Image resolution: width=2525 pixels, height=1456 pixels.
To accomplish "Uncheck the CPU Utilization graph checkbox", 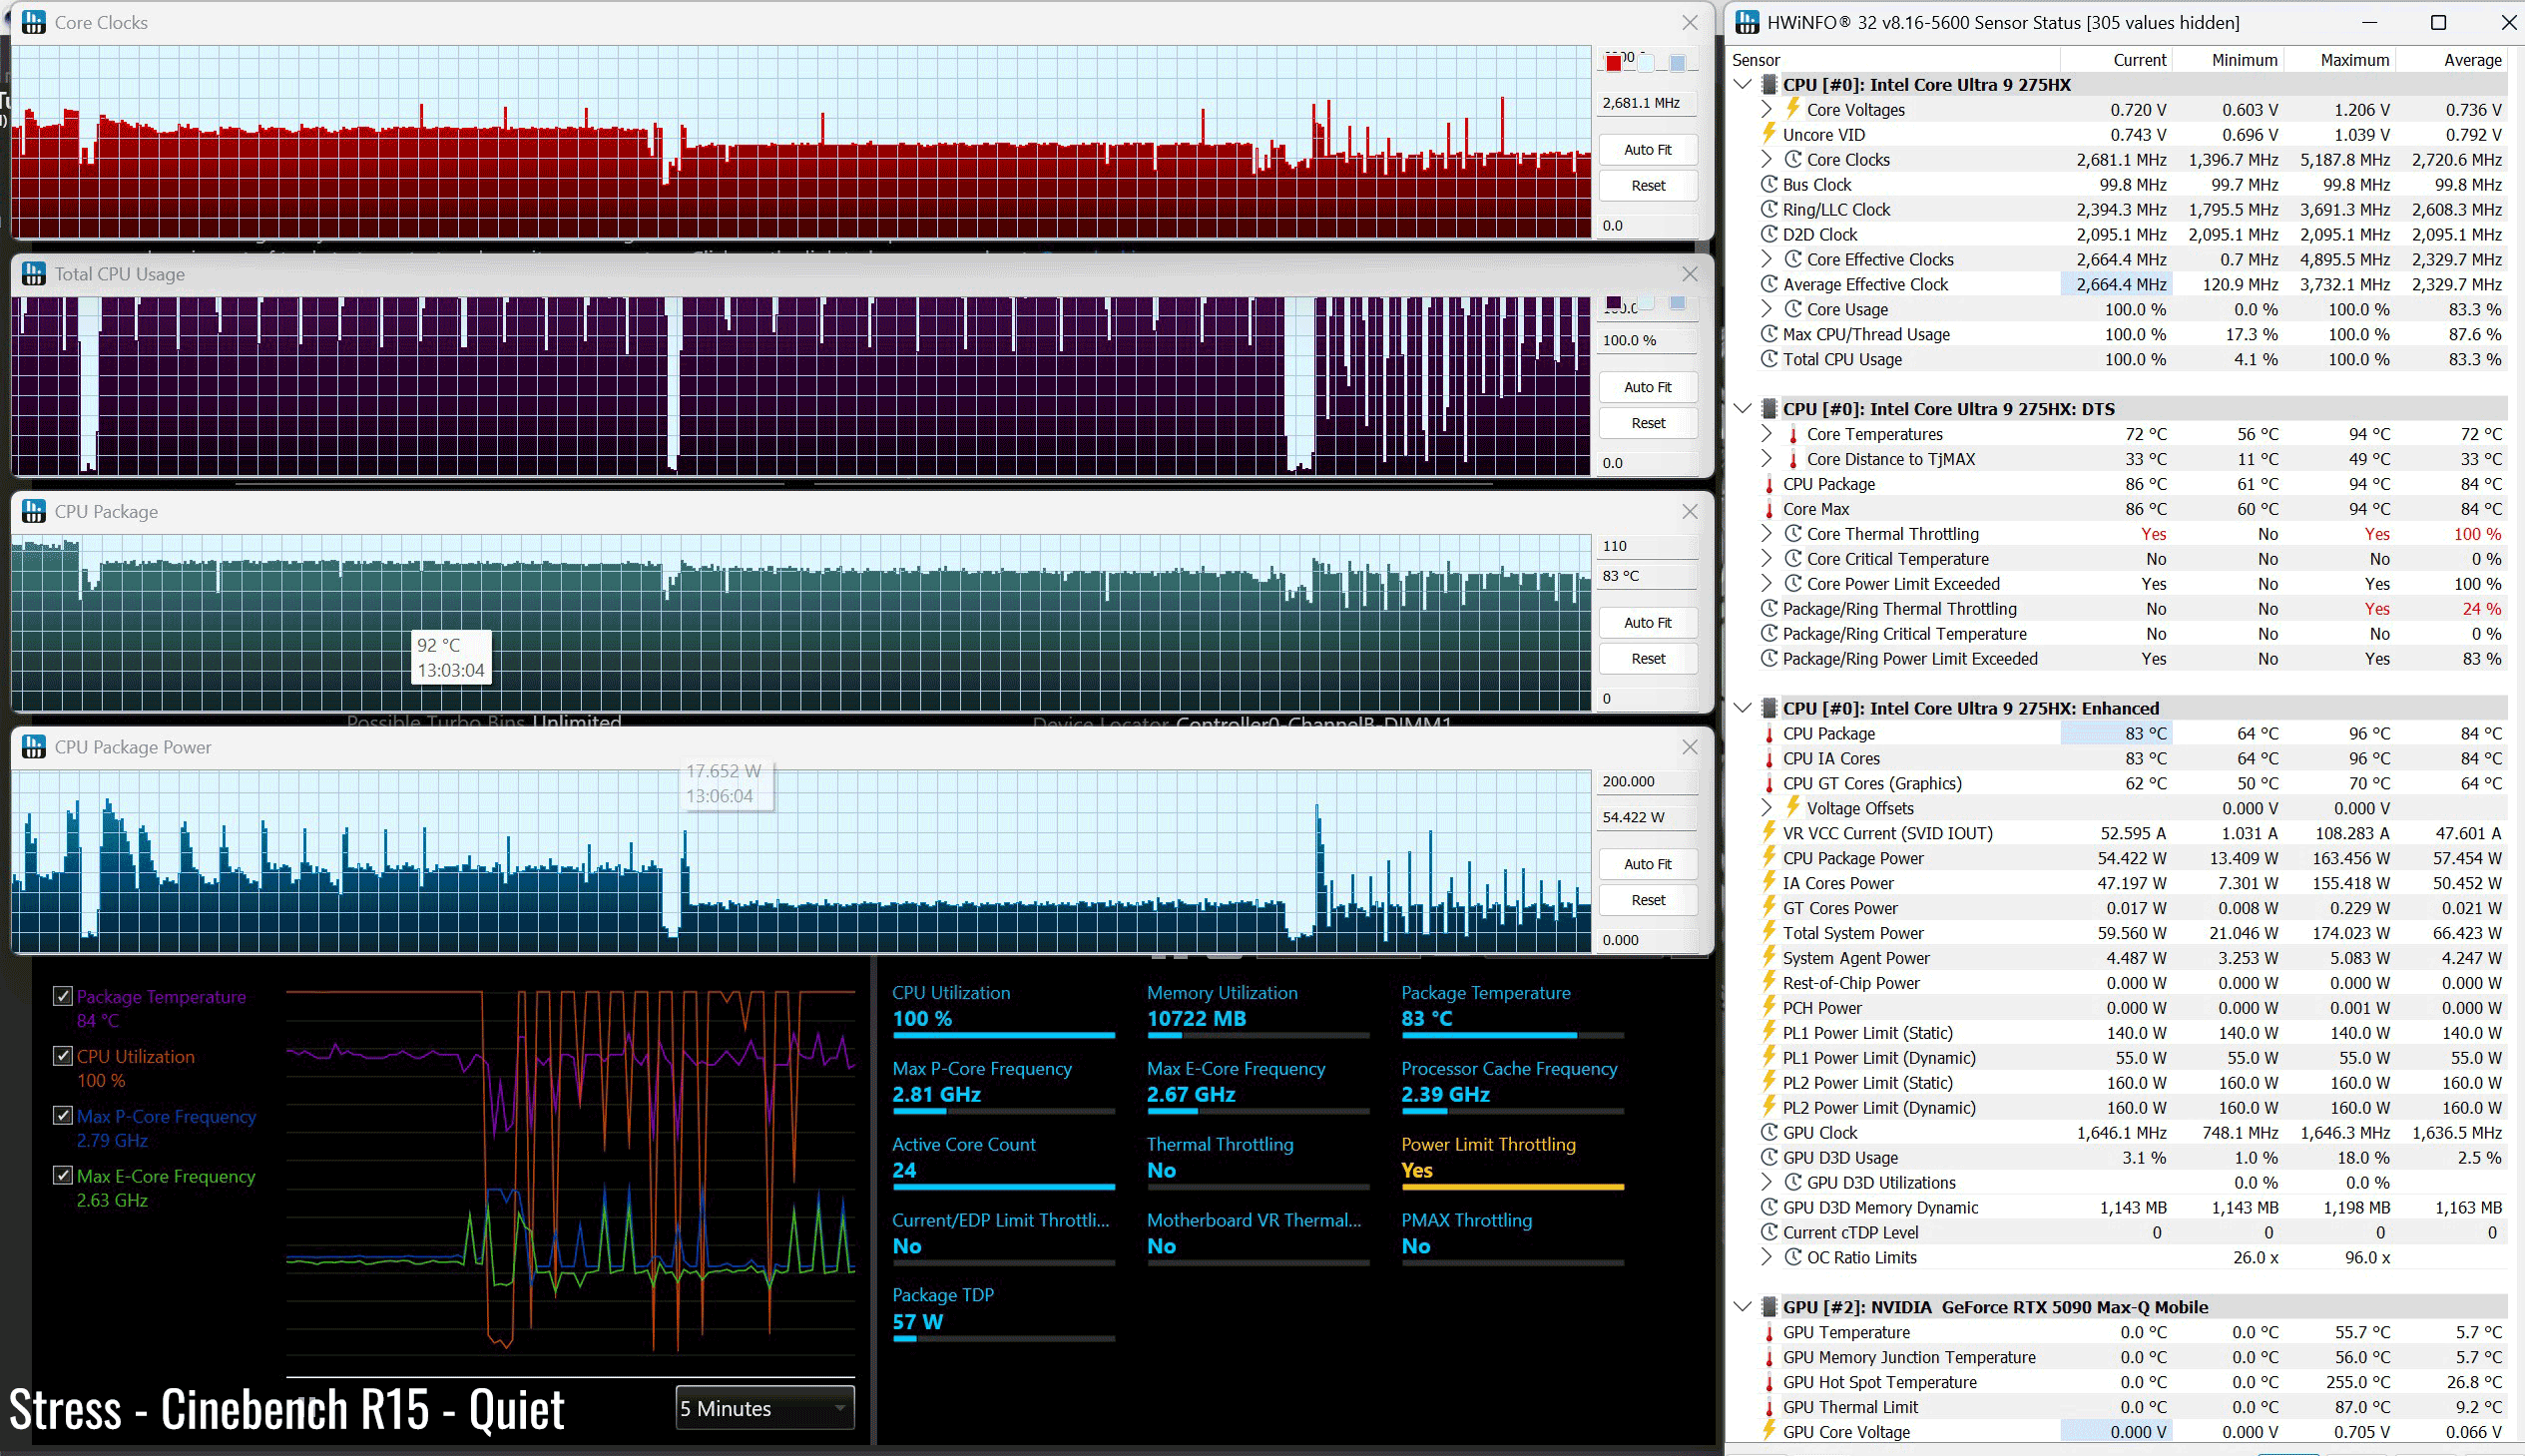I will coord(63,1056).
